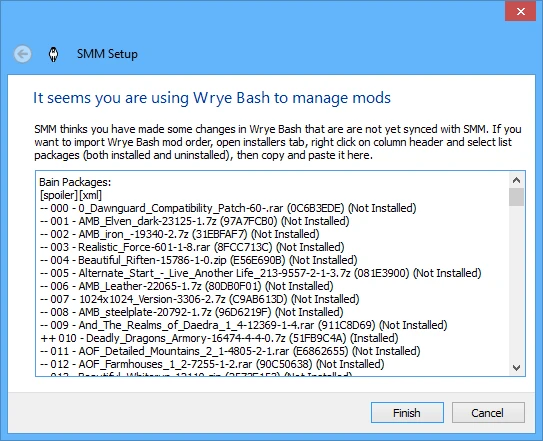Image resolution: width=543 pixels, height=441 pixels.
Task: Click the 003 Realistic_Force line
Action: pyautogui.click(x=192, y=247)
